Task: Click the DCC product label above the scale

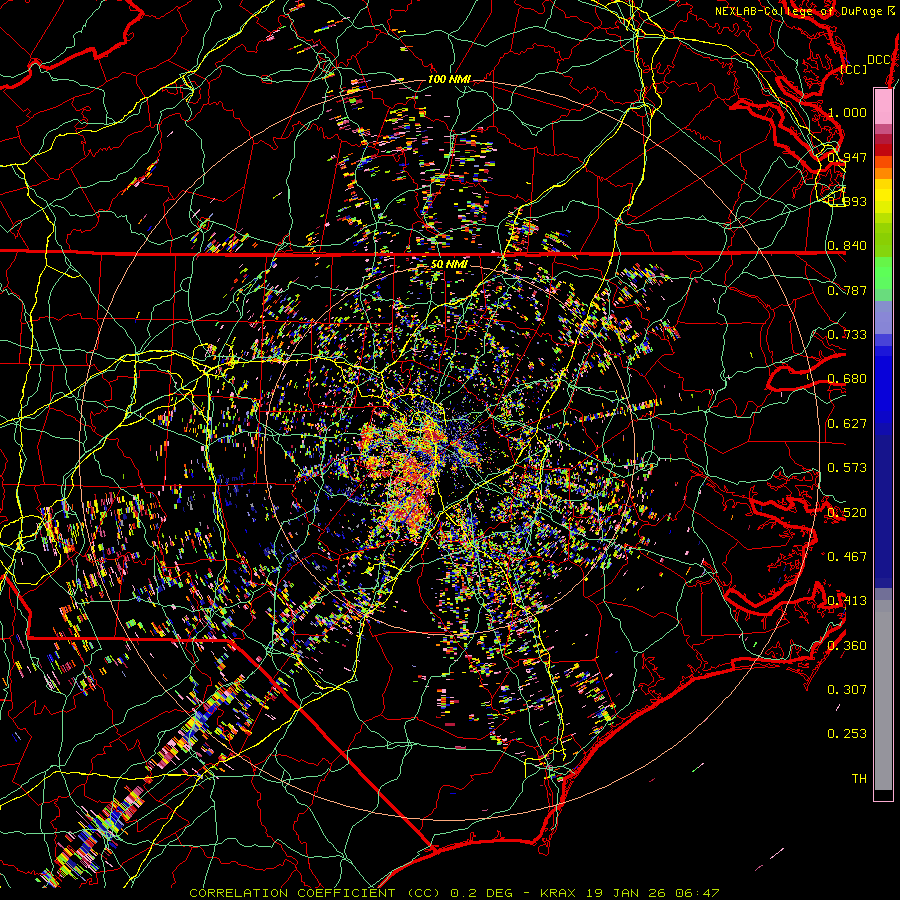Action: pos(878,59)
